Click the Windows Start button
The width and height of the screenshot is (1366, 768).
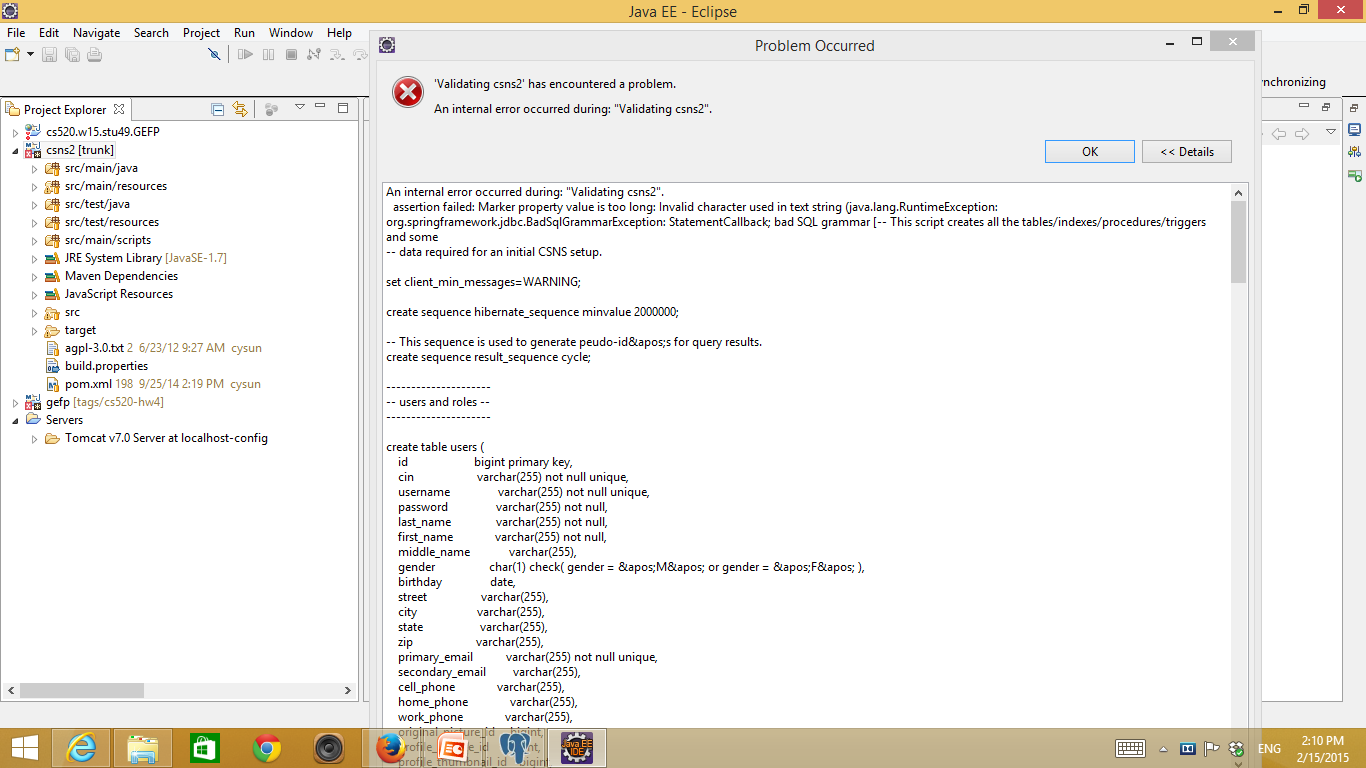[24, 747]
